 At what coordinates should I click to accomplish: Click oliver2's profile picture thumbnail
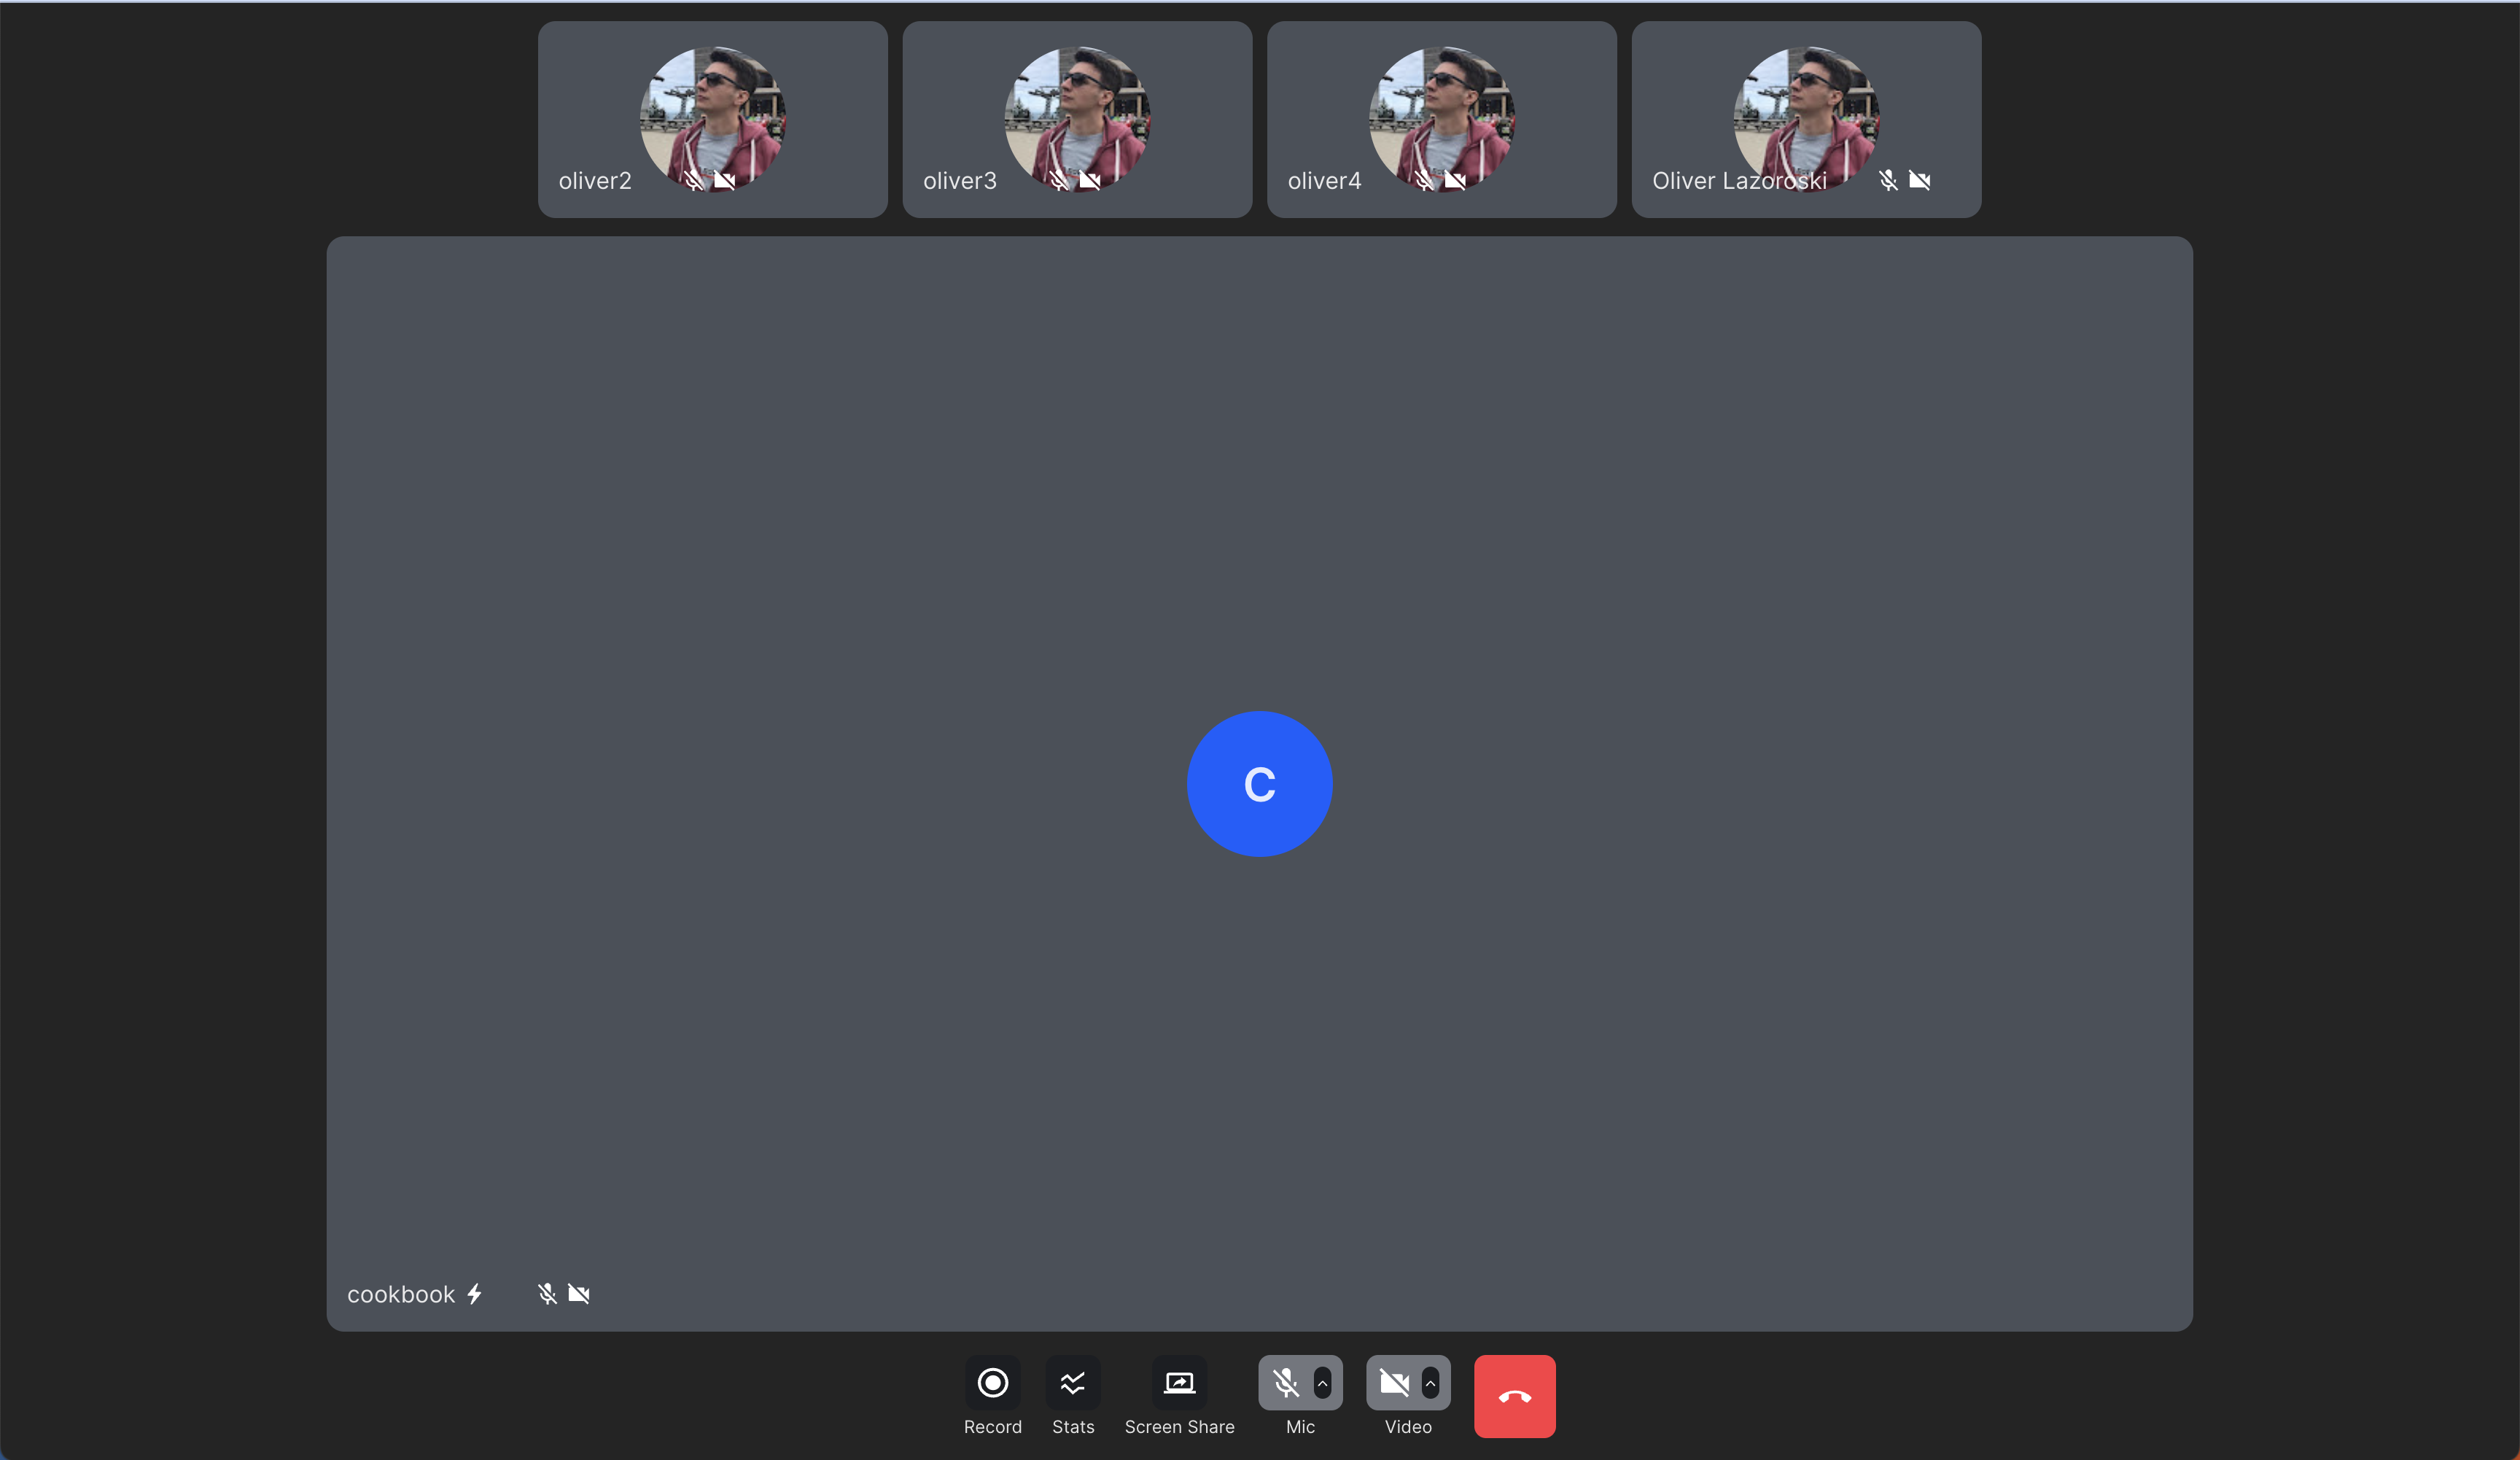pos(711,120)
